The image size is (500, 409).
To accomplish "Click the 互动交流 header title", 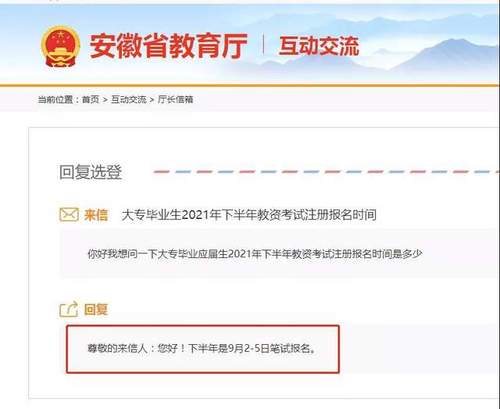I will point(319,46).
